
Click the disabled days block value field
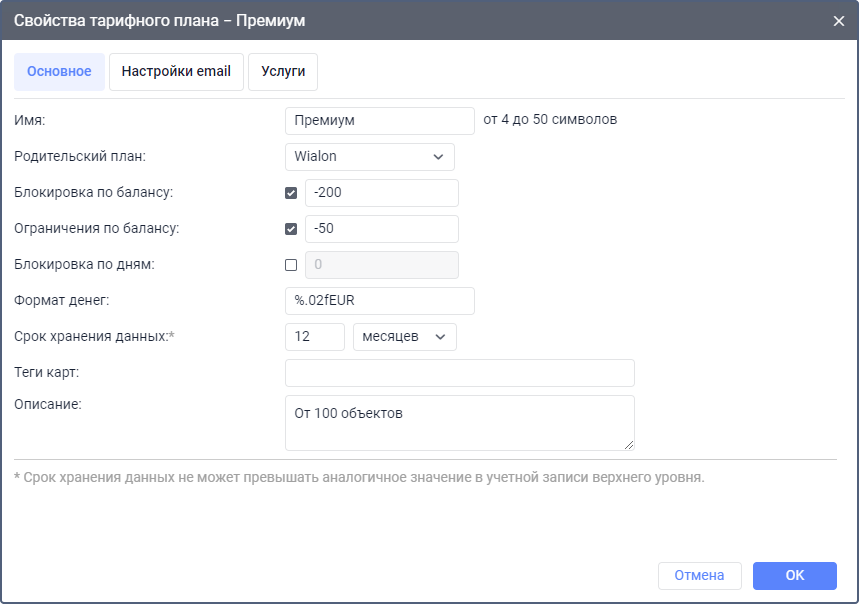(381, 265)
